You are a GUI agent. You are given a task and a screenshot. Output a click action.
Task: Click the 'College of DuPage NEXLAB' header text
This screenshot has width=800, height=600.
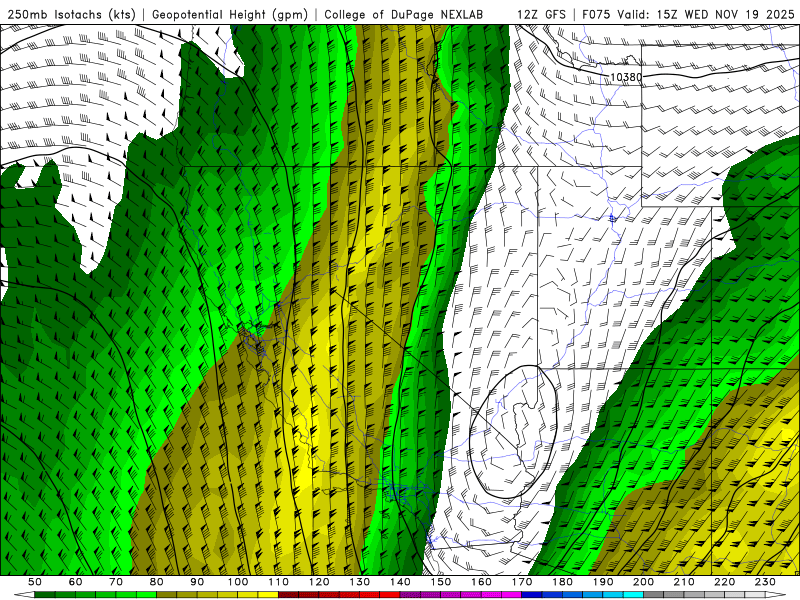point(404,15)
